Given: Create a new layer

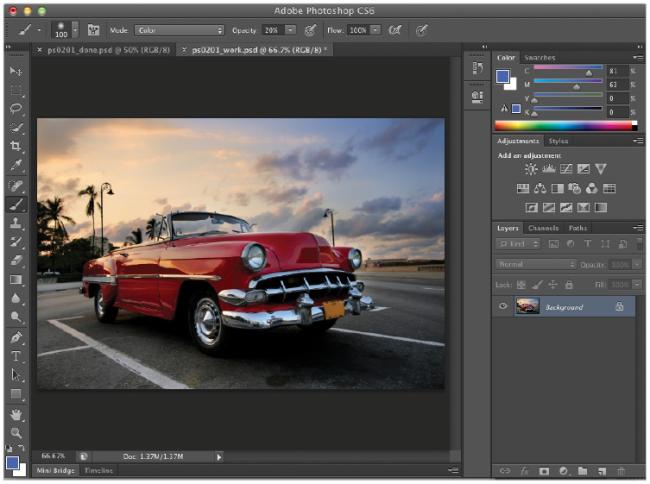Looking at the screenshot, I should 602,471.
